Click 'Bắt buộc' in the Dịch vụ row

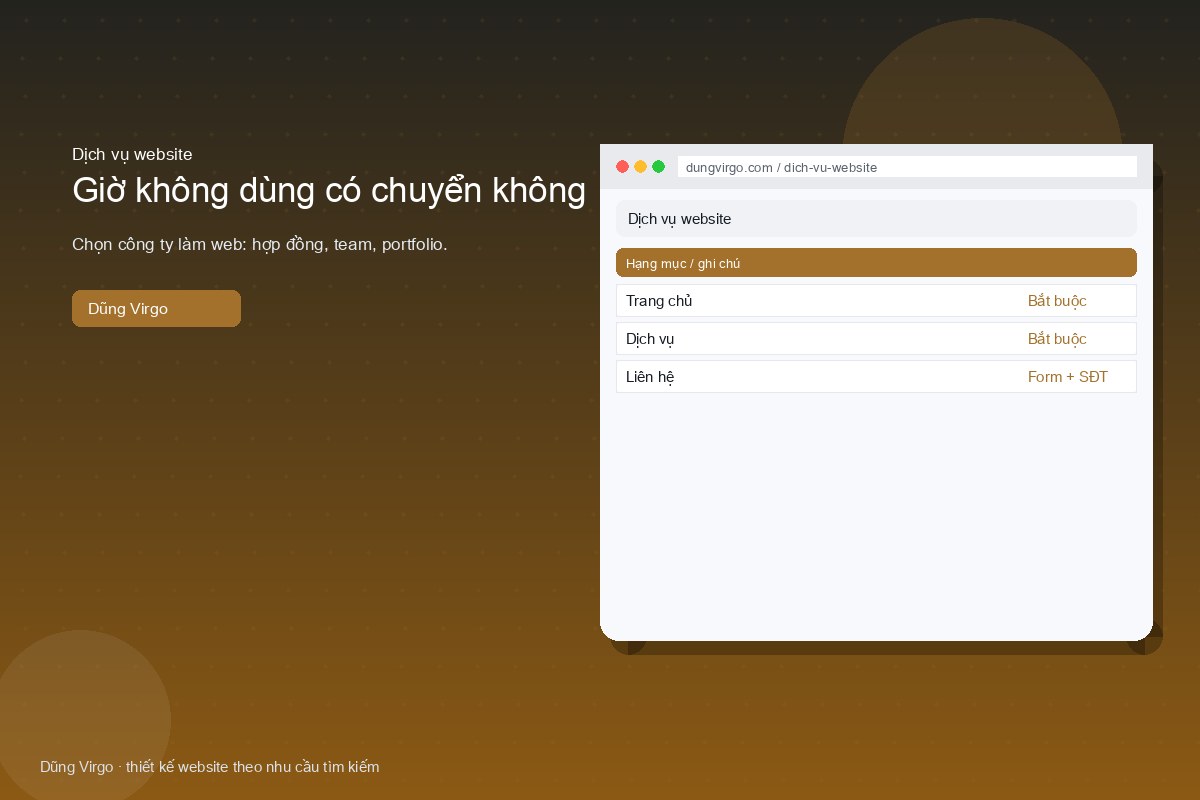[x=1057, y=339]
